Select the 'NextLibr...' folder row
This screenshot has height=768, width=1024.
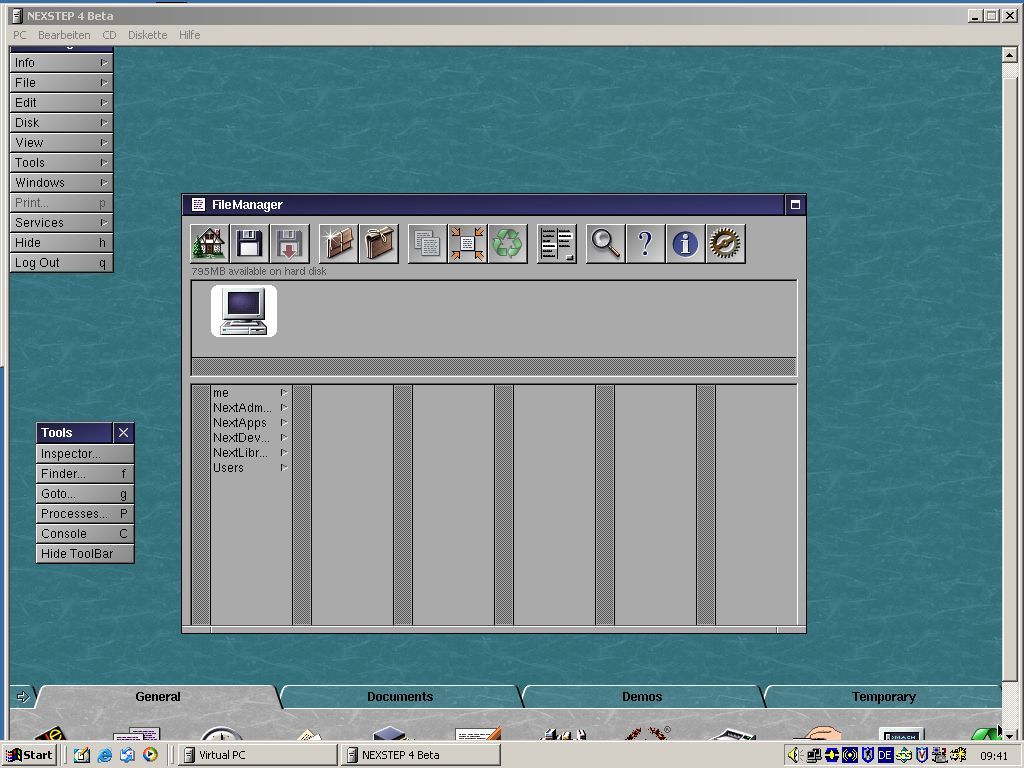tap(251, 453)
